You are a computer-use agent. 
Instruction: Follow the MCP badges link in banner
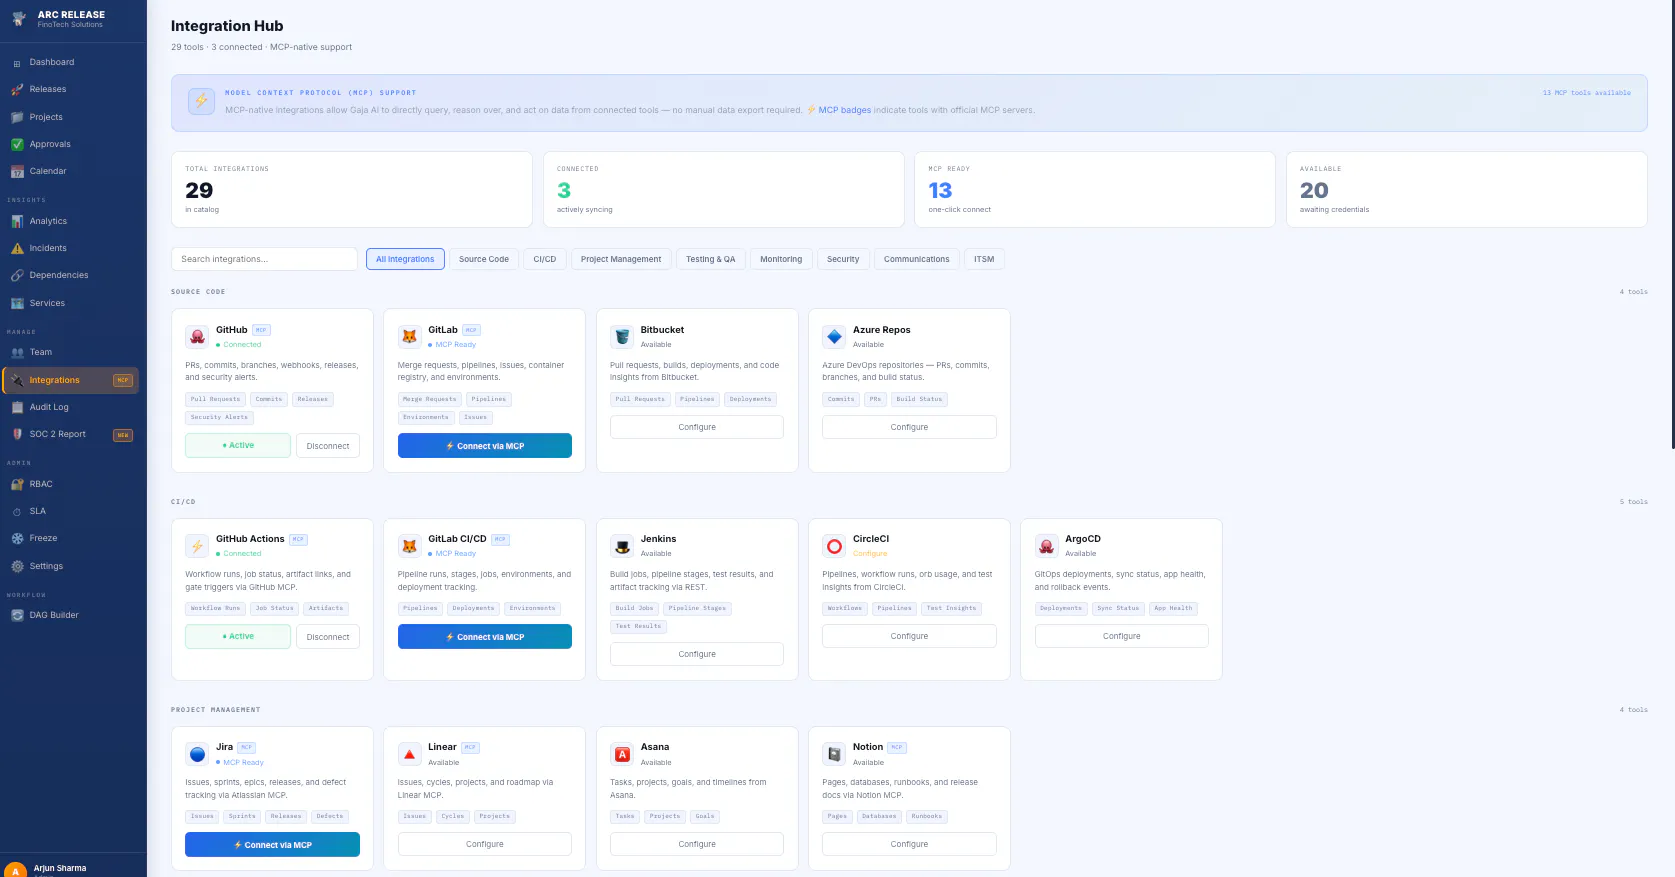[x=845, y=110]
